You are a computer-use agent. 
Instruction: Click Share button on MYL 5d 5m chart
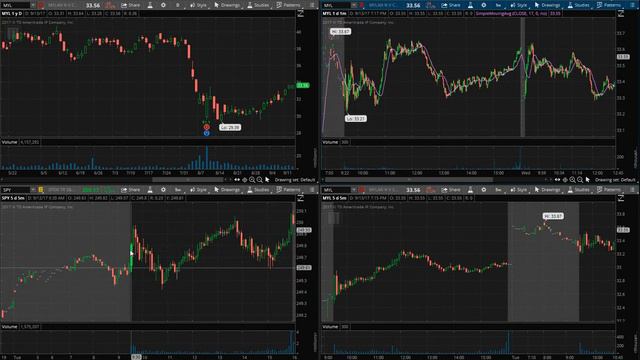pos(451,190)
